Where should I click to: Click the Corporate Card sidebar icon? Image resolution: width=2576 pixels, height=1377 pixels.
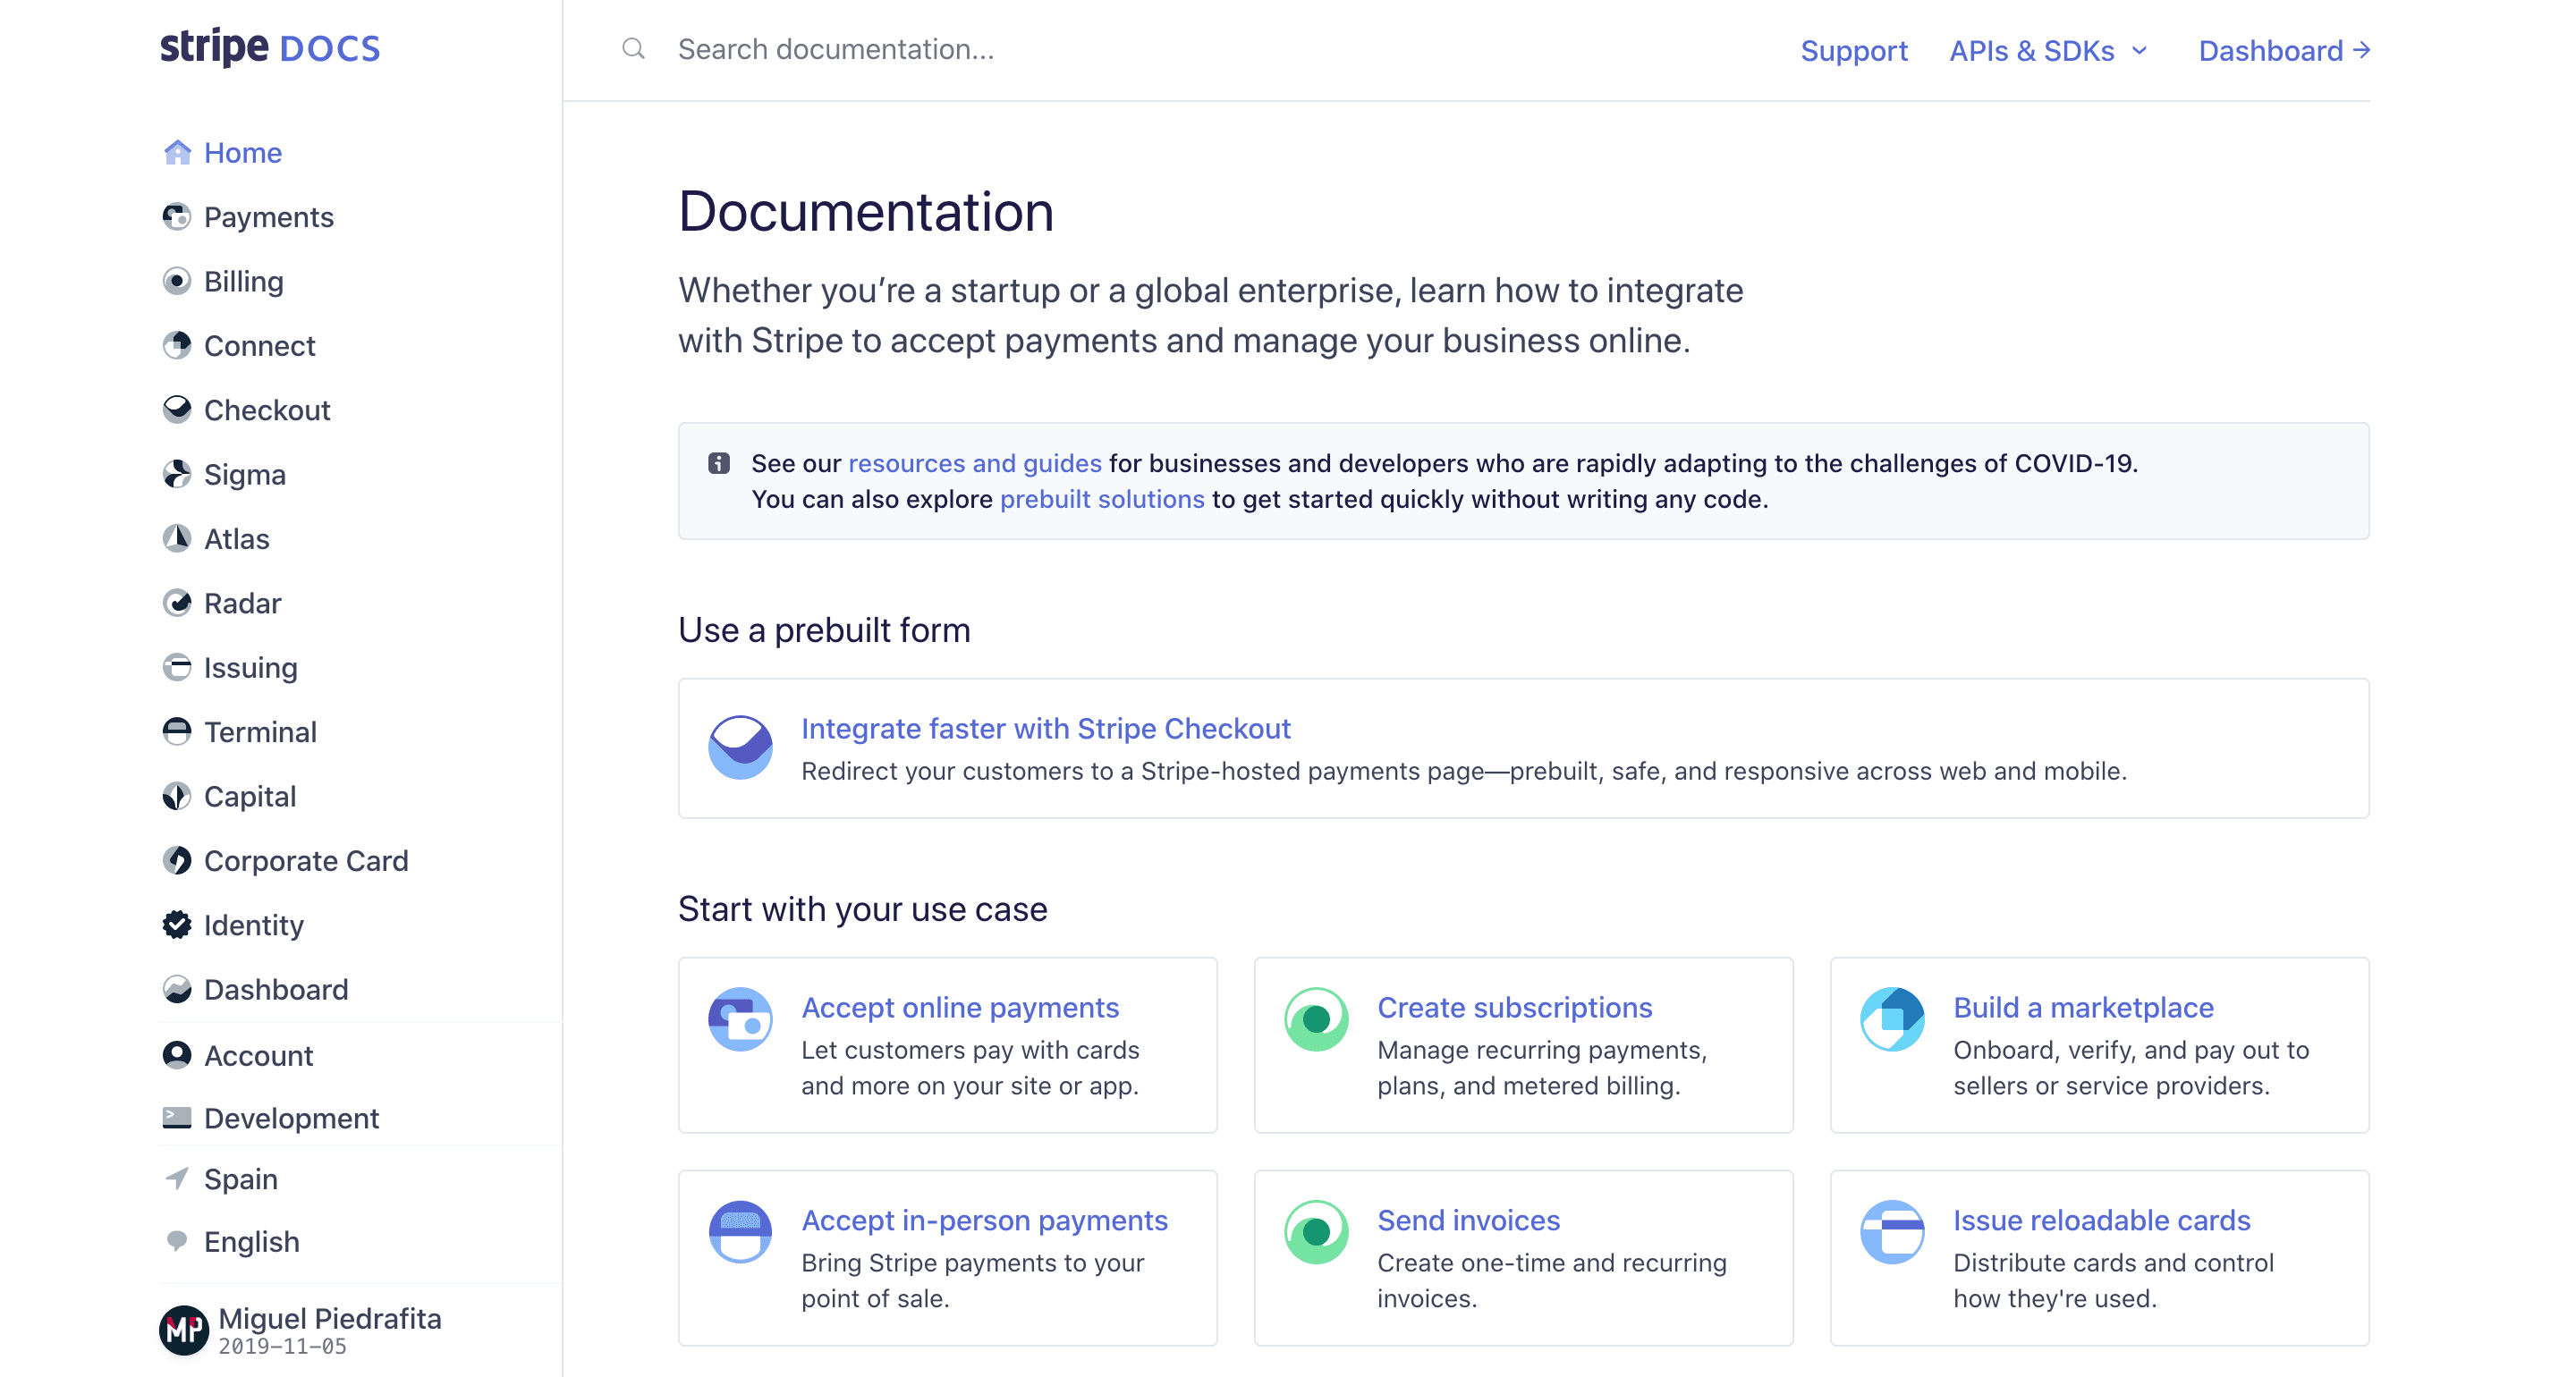click(x=177, y=861)
